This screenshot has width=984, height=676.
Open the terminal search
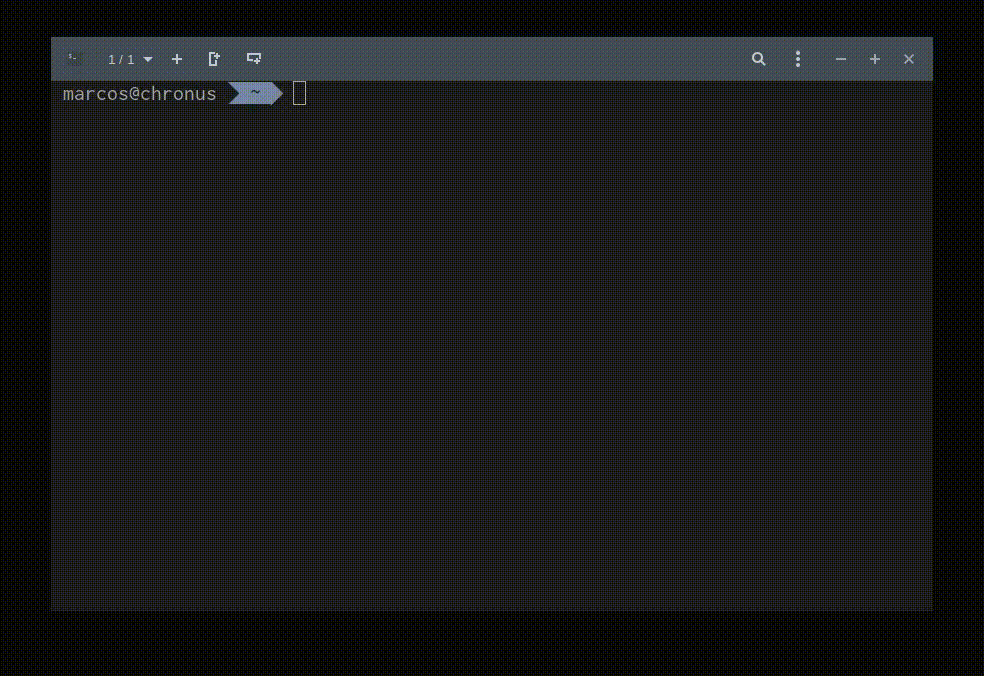[758, 59]
